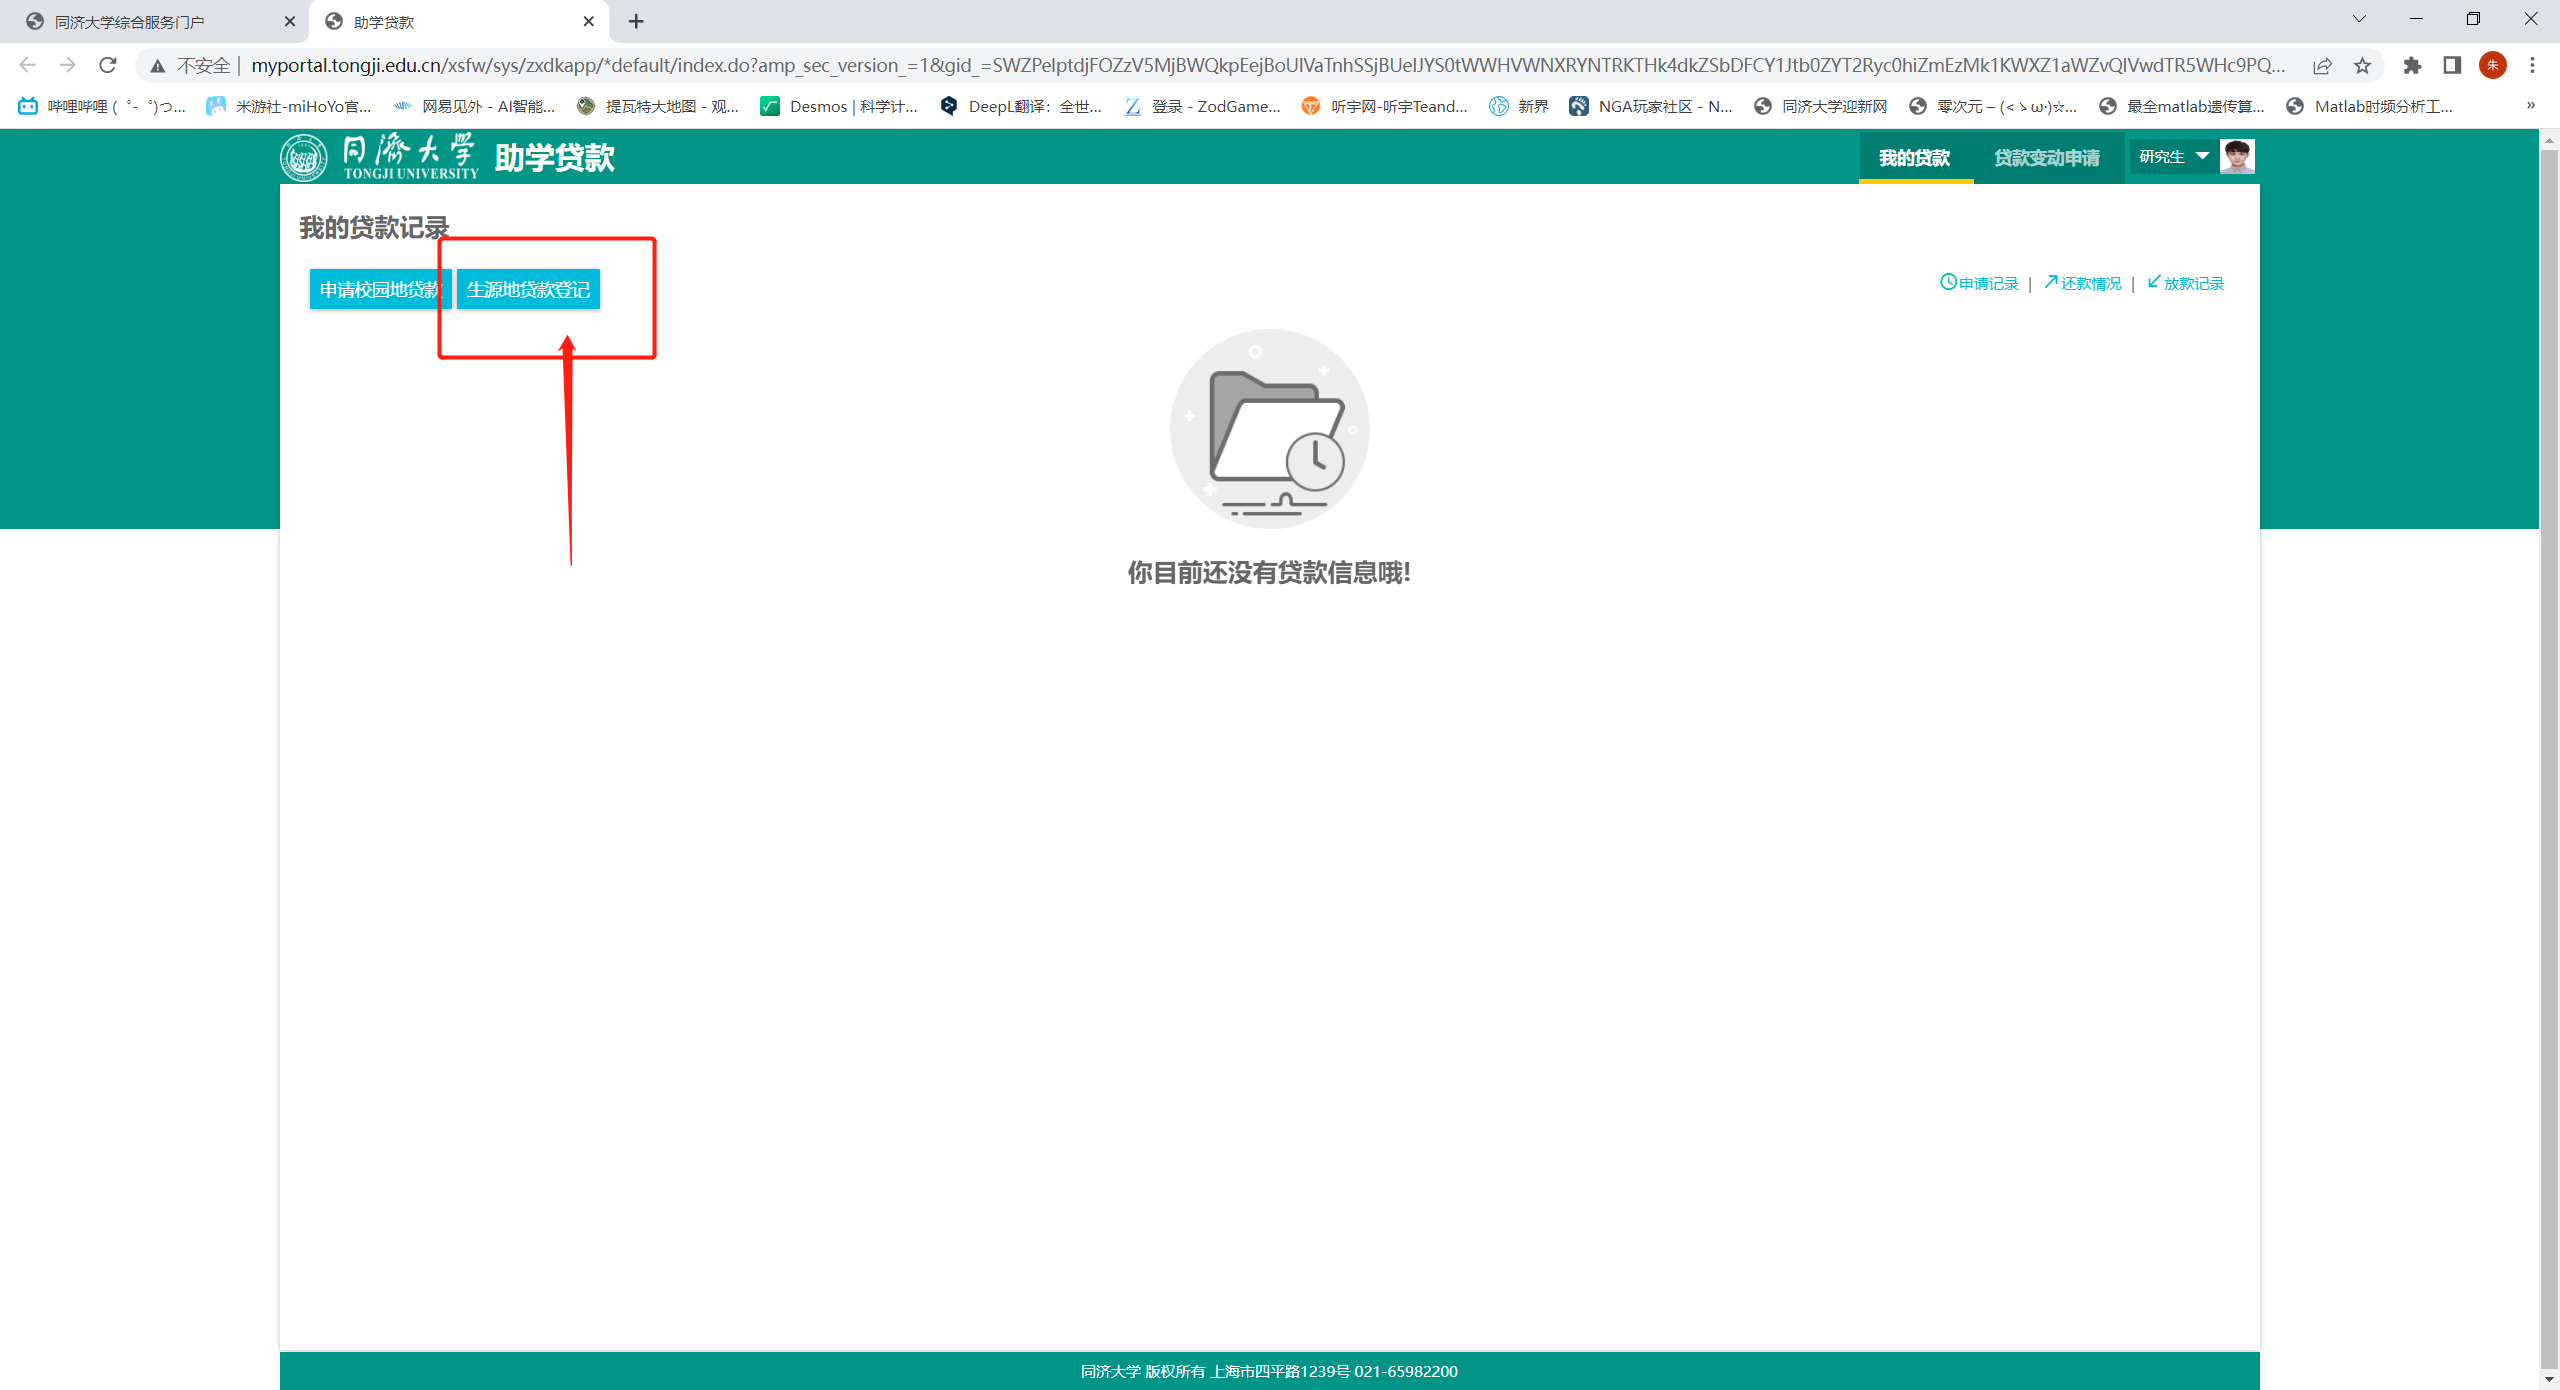Click the user avatar photo
The height and width of the screenshot is (1390, 2560).
click(2237, 156)
